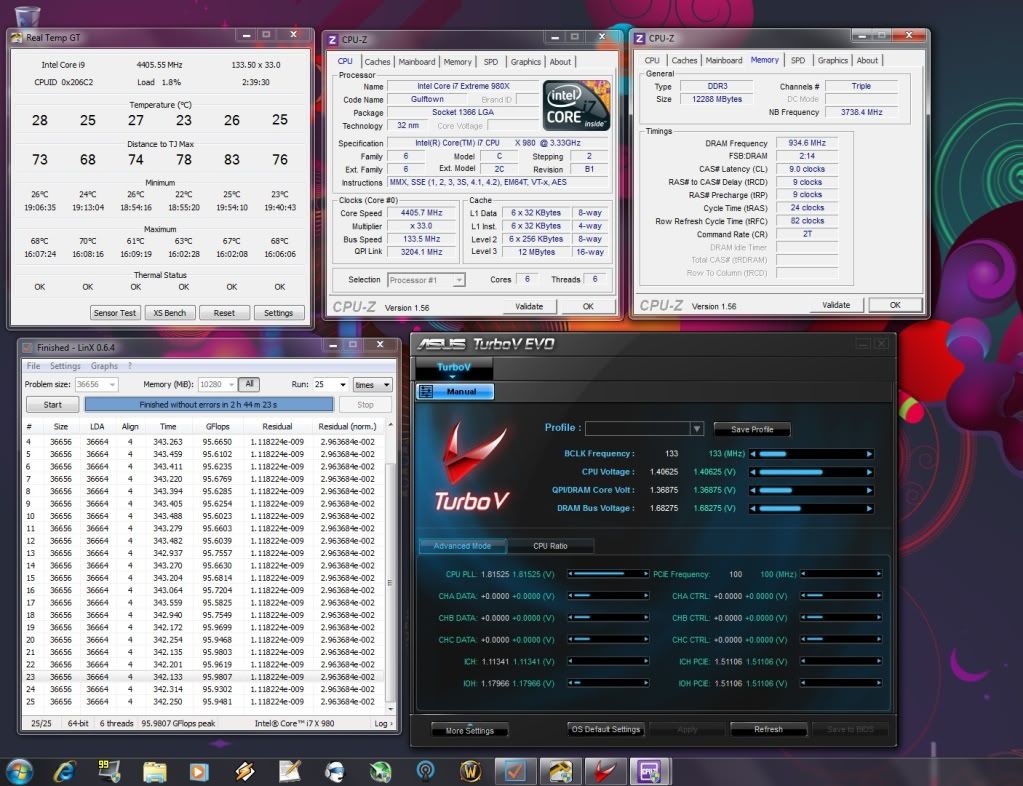This screenshot has height=786, width=1023.
Task: Open Settings in Real Temp GT
Action: (279, 313)
